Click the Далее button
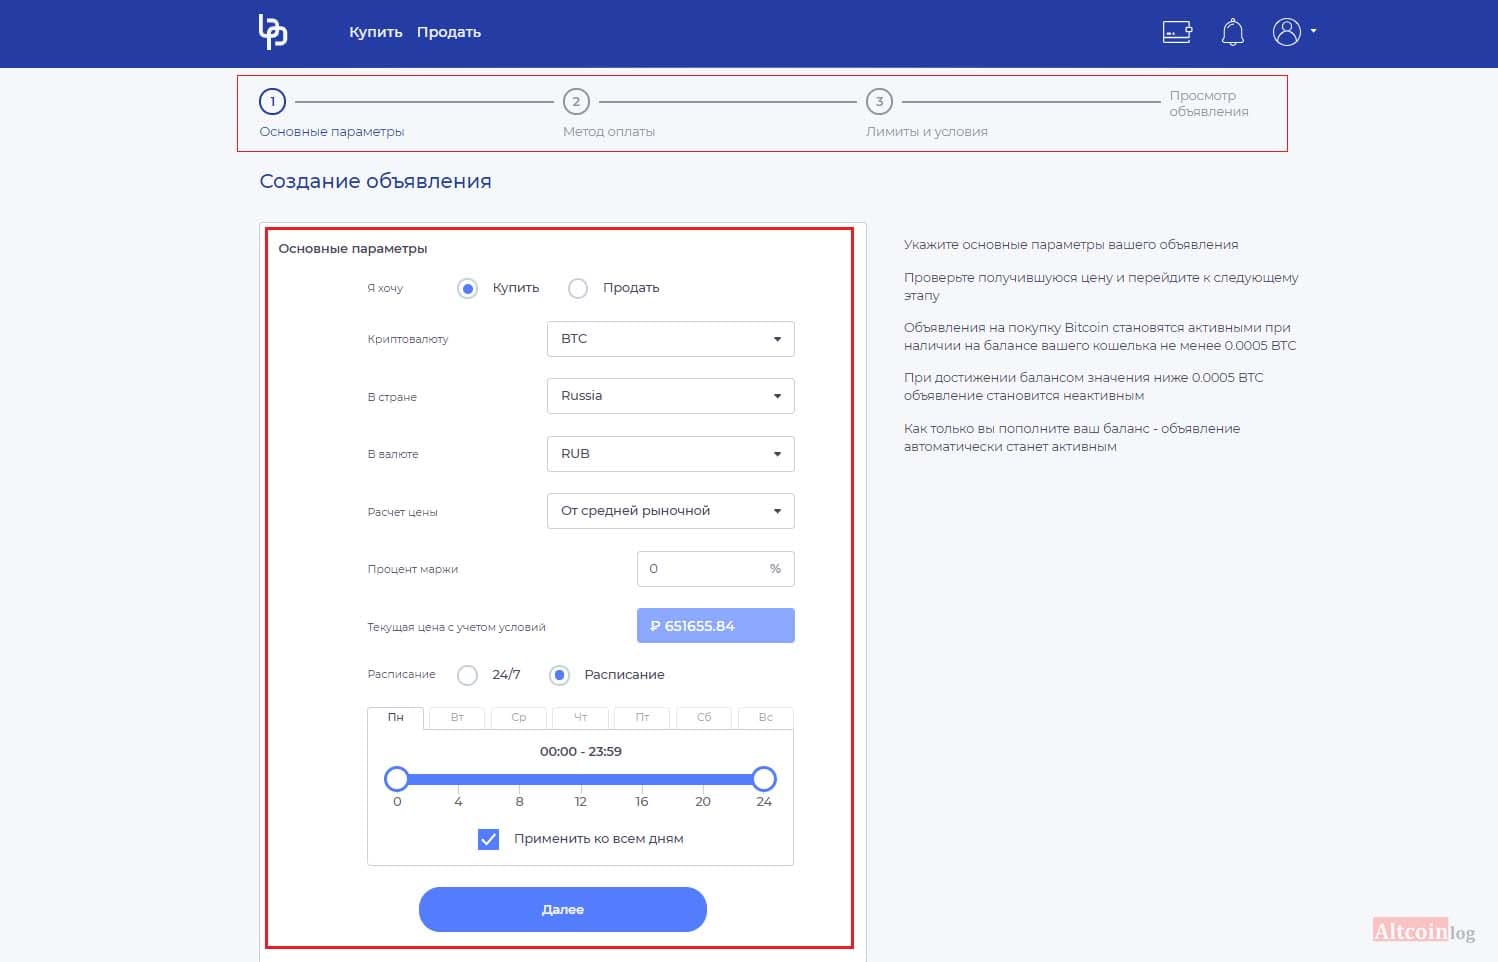The height and width of the screenshot is (962, 1498). (x=563, y=909)
